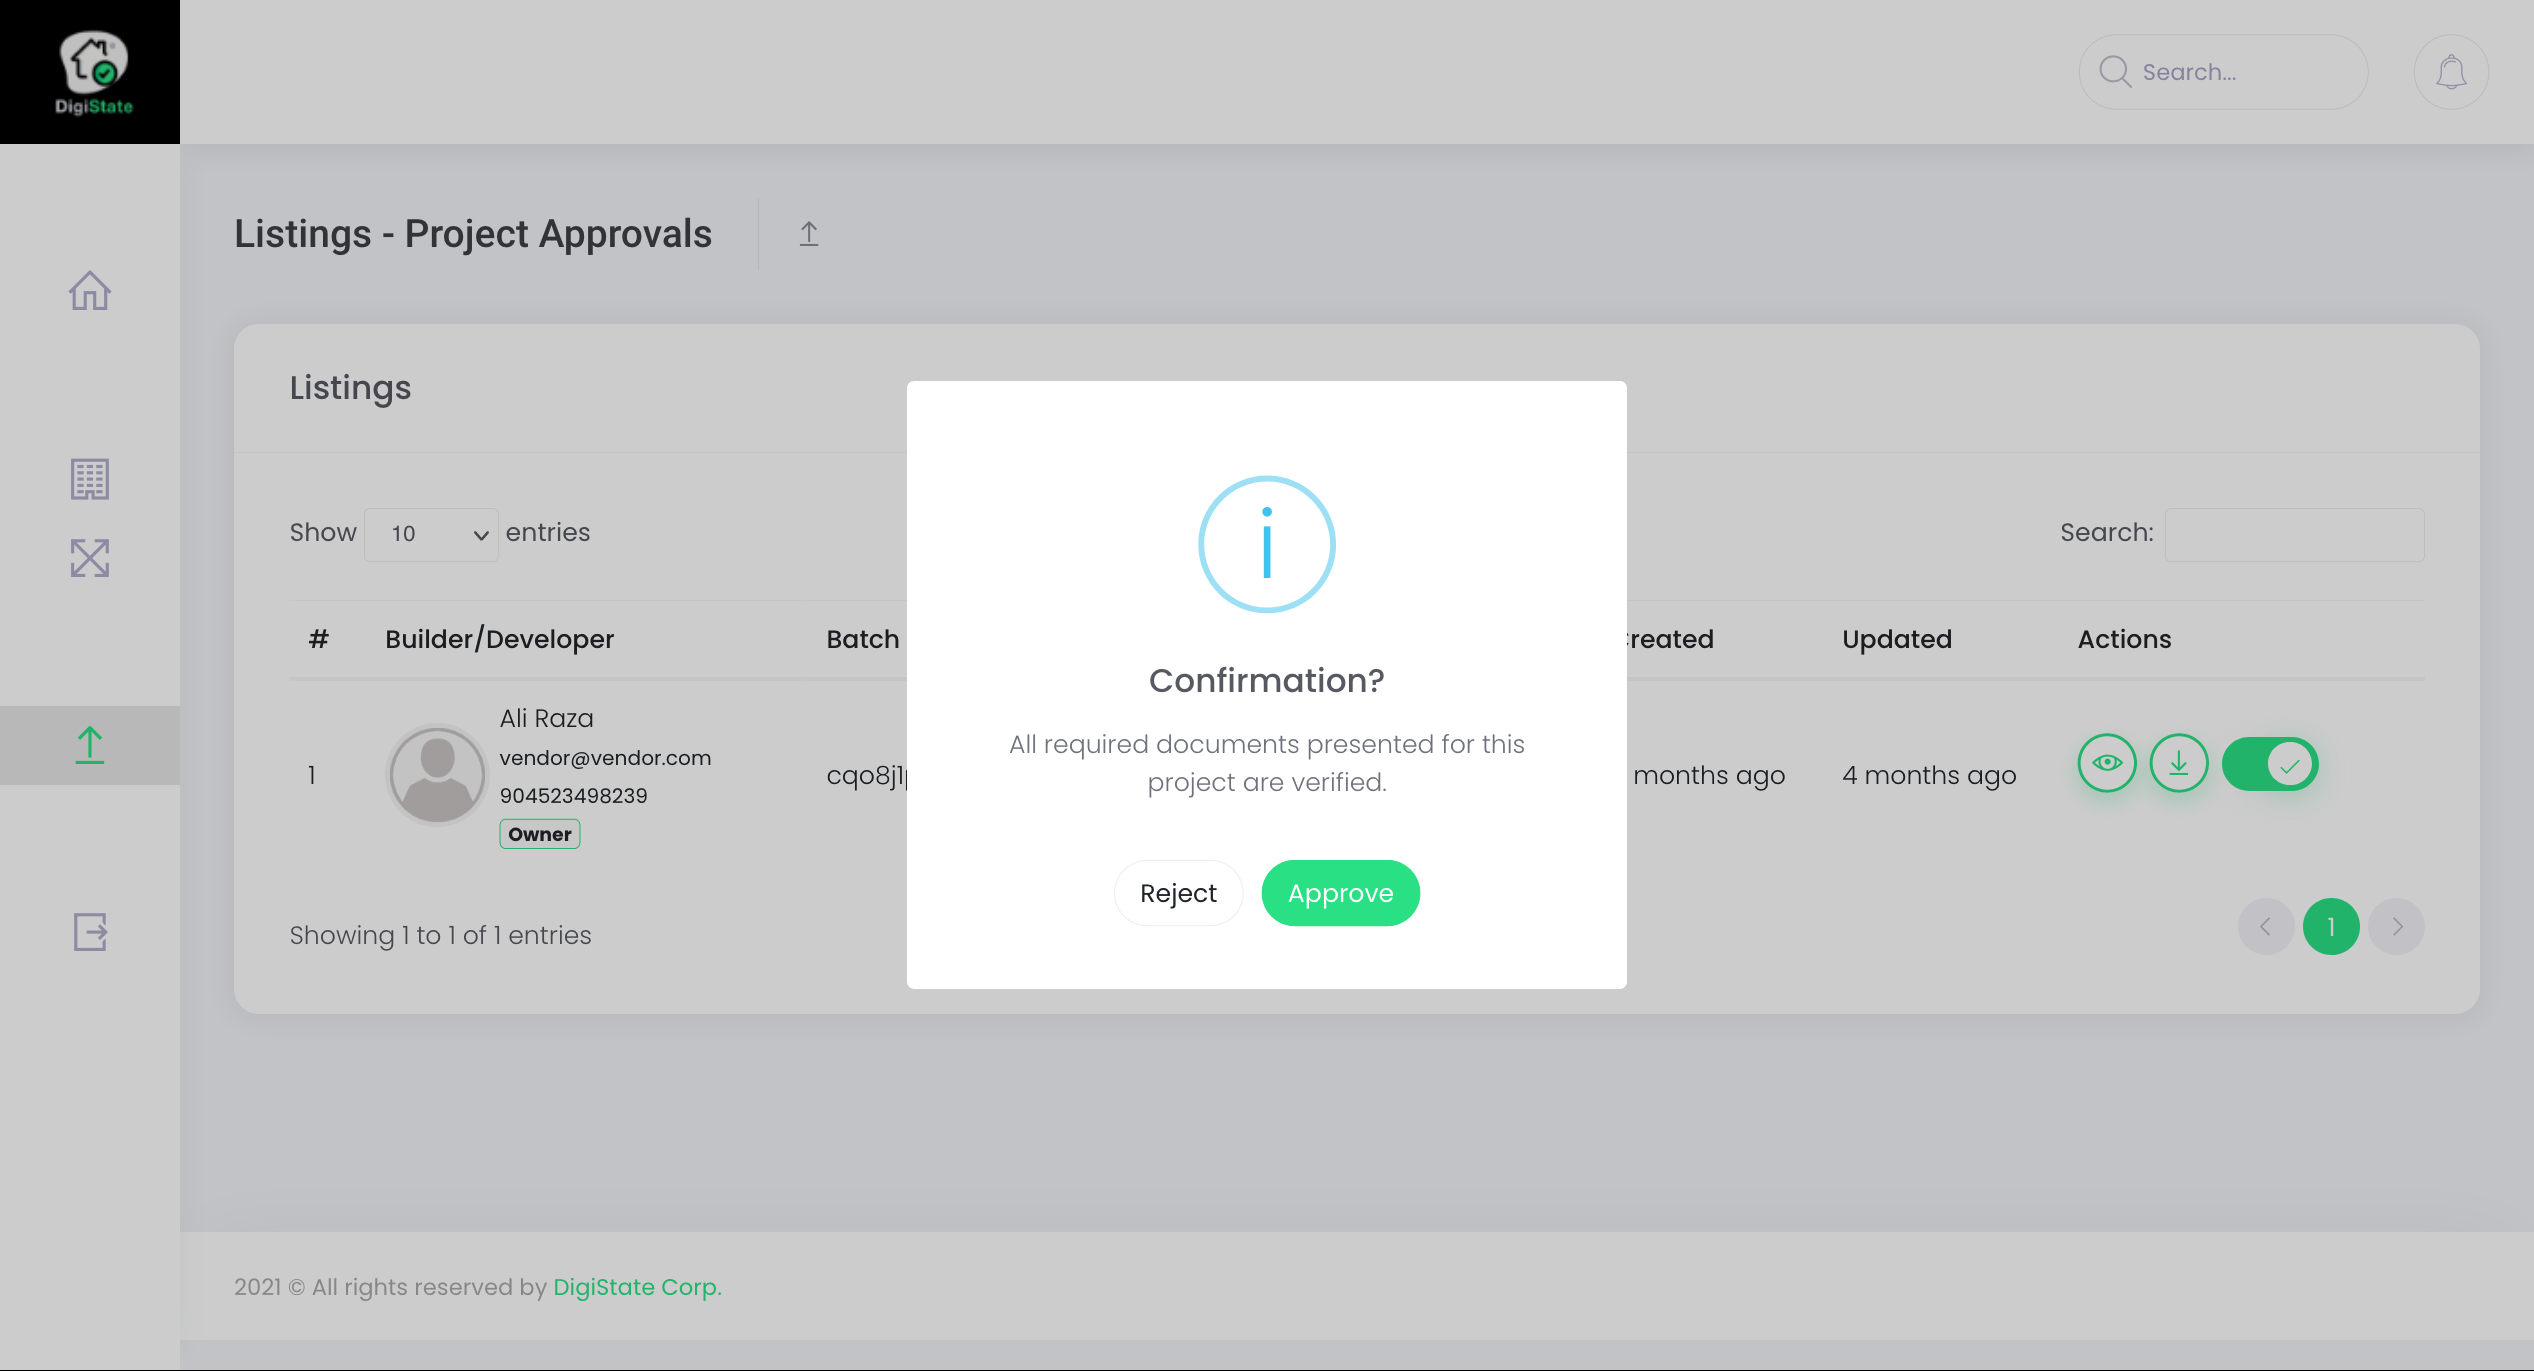Sort by Updated column header
This screenshot has height=1371, width=2534.
(1896, 639)
